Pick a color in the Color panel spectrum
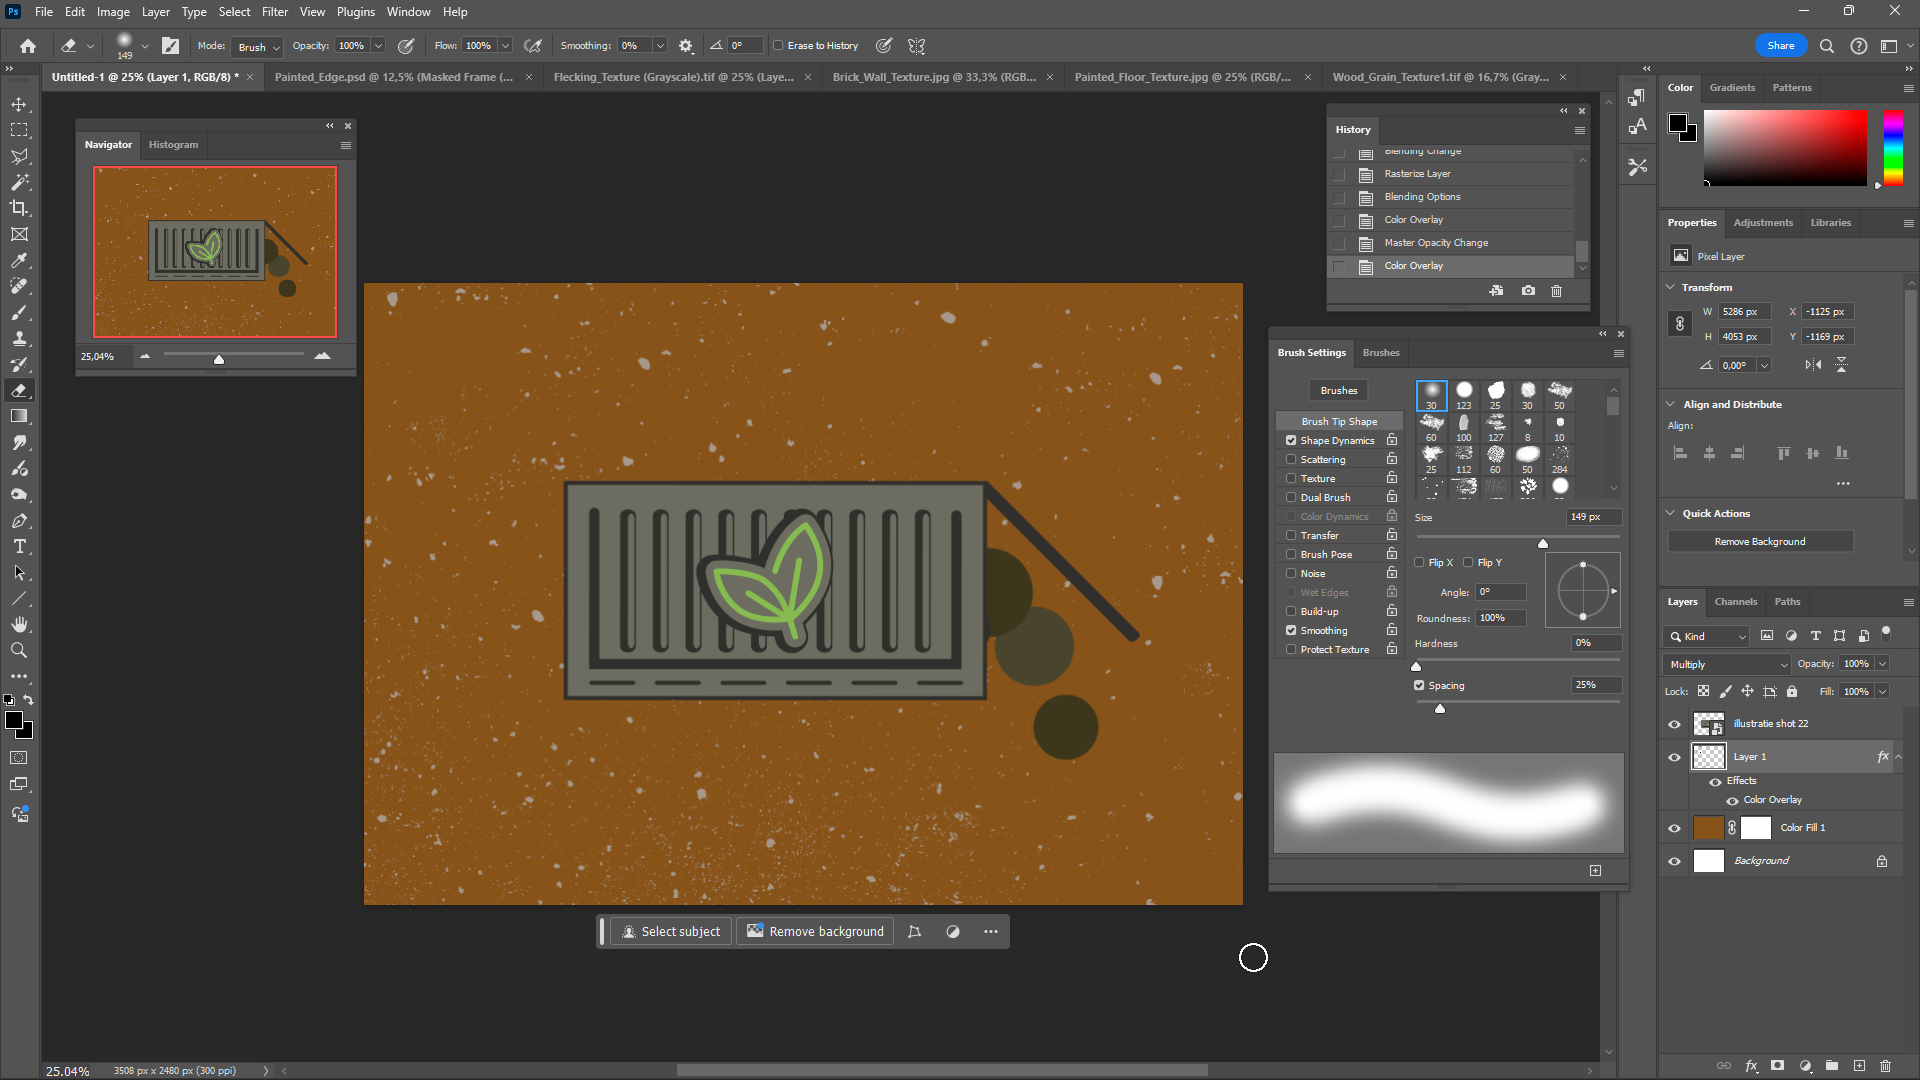 point(1785,148)
